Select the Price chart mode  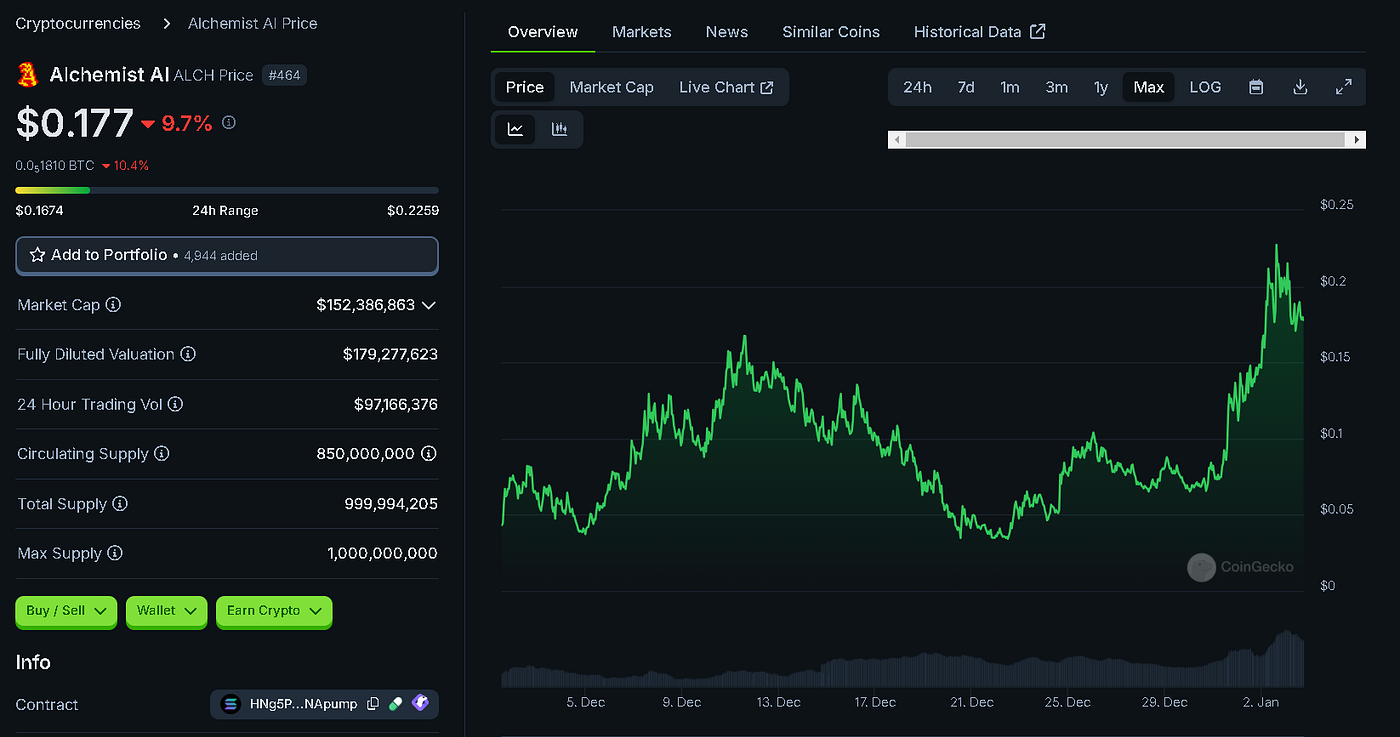pos(525,87)
